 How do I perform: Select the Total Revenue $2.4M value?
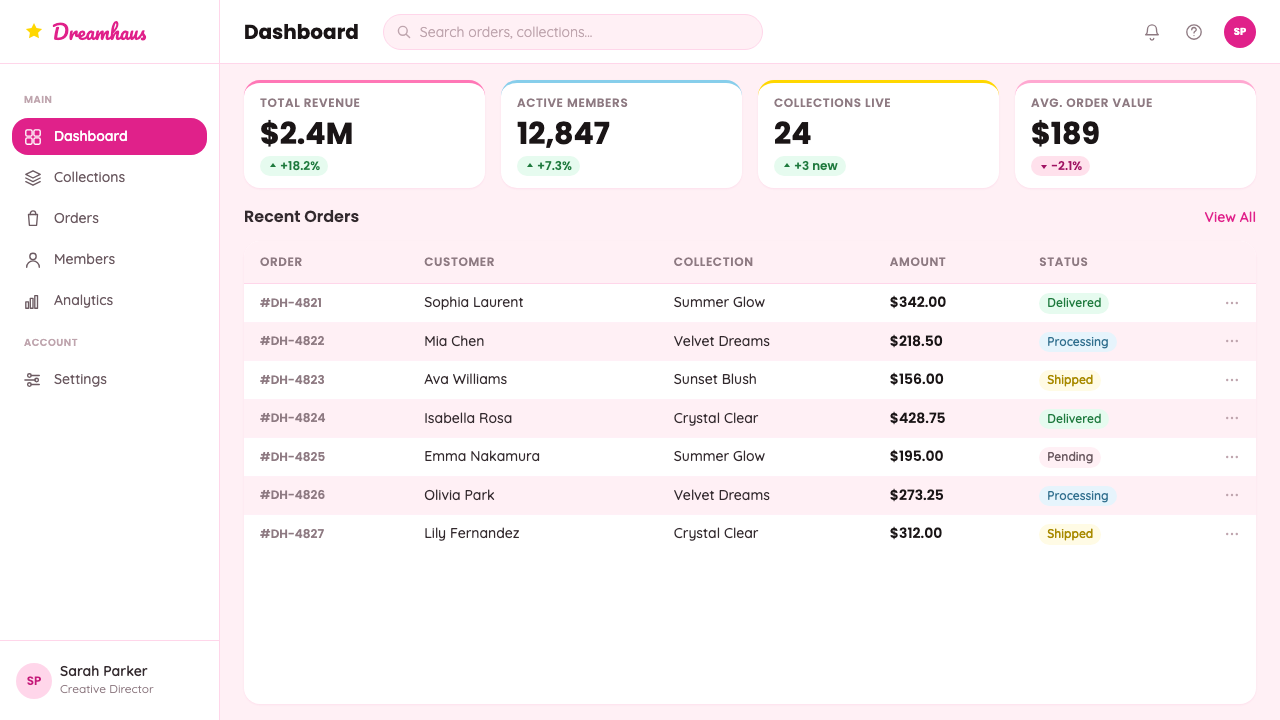306,133
